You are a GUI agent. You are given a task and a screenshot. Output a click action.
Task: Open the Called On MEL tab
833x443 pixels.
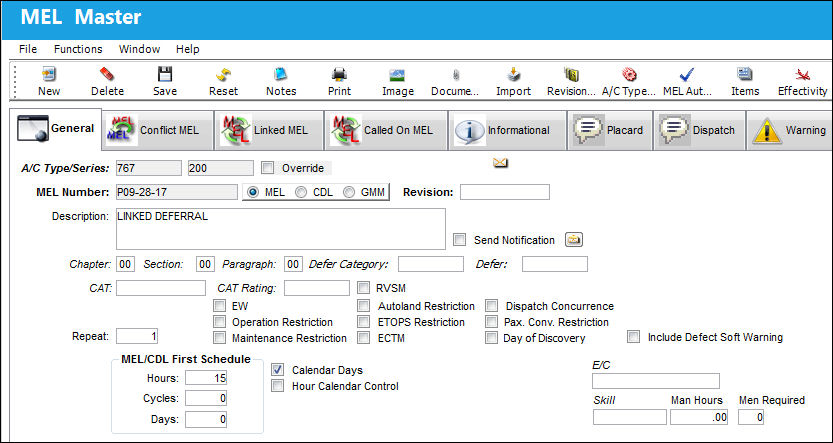[x=386, y=130]
